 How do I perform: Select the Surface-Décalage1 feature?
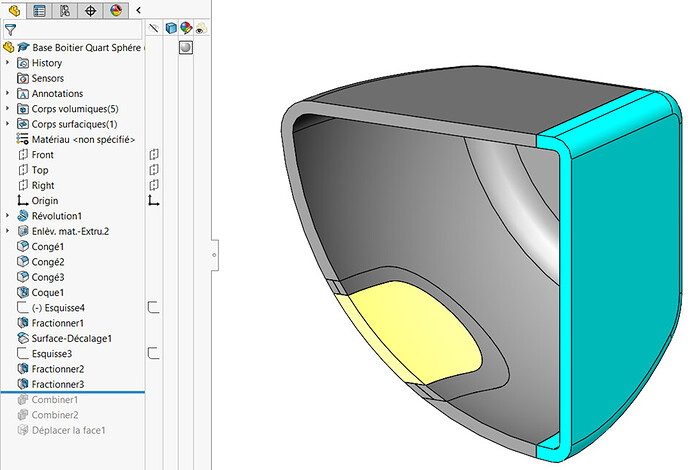click(x=71, y=338)
